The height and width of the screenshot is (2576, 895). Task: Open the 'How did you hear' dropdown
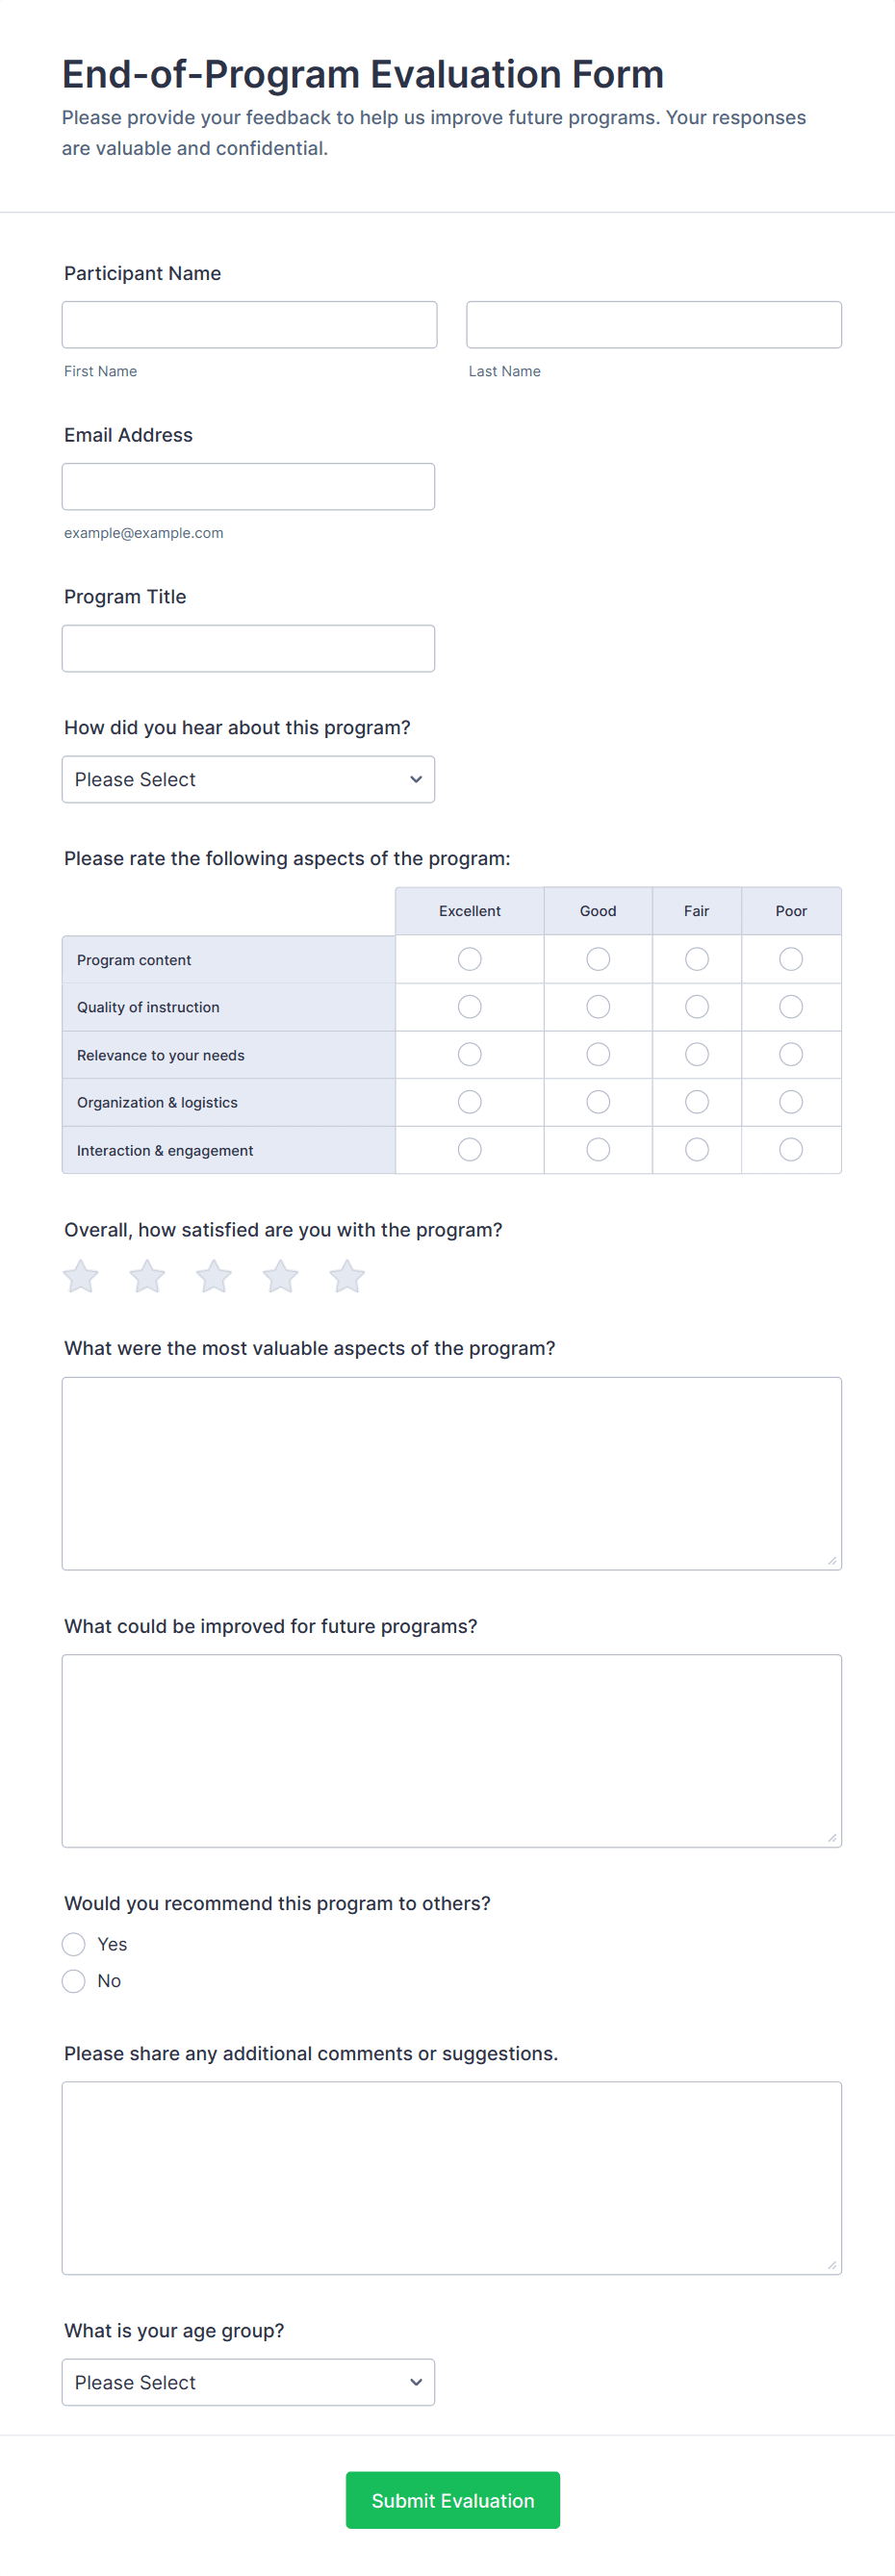(248, 779)
